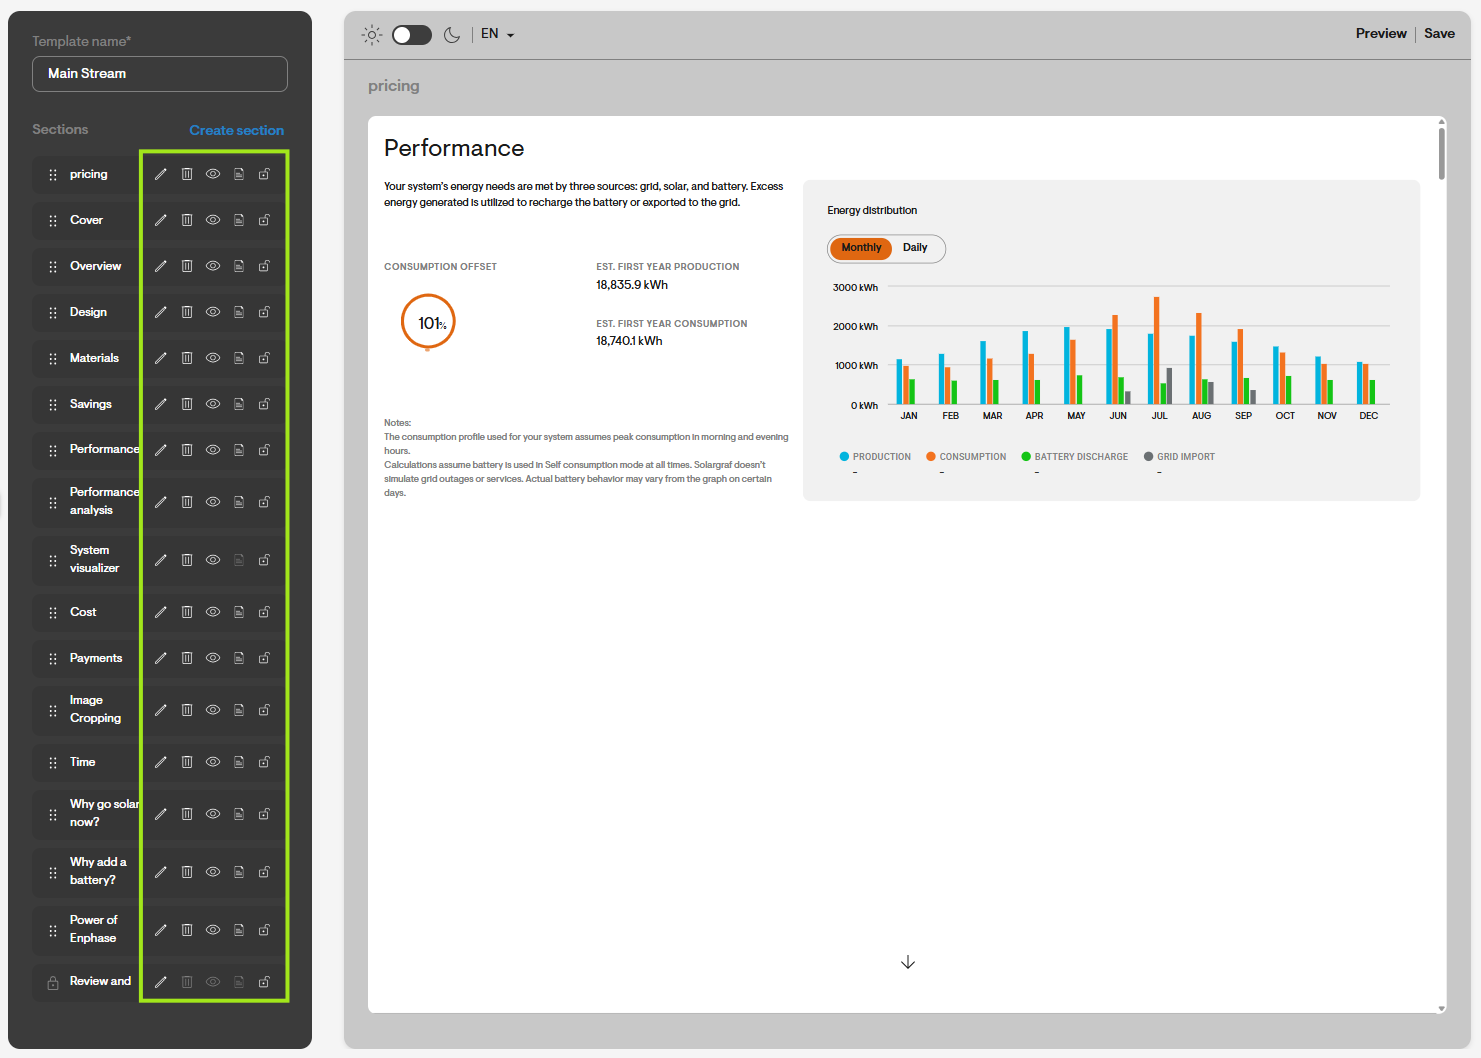Viewport: 1481px width, 1058px height.
Task: Click the drag handle for Materials section
Action: click(53, 358)
